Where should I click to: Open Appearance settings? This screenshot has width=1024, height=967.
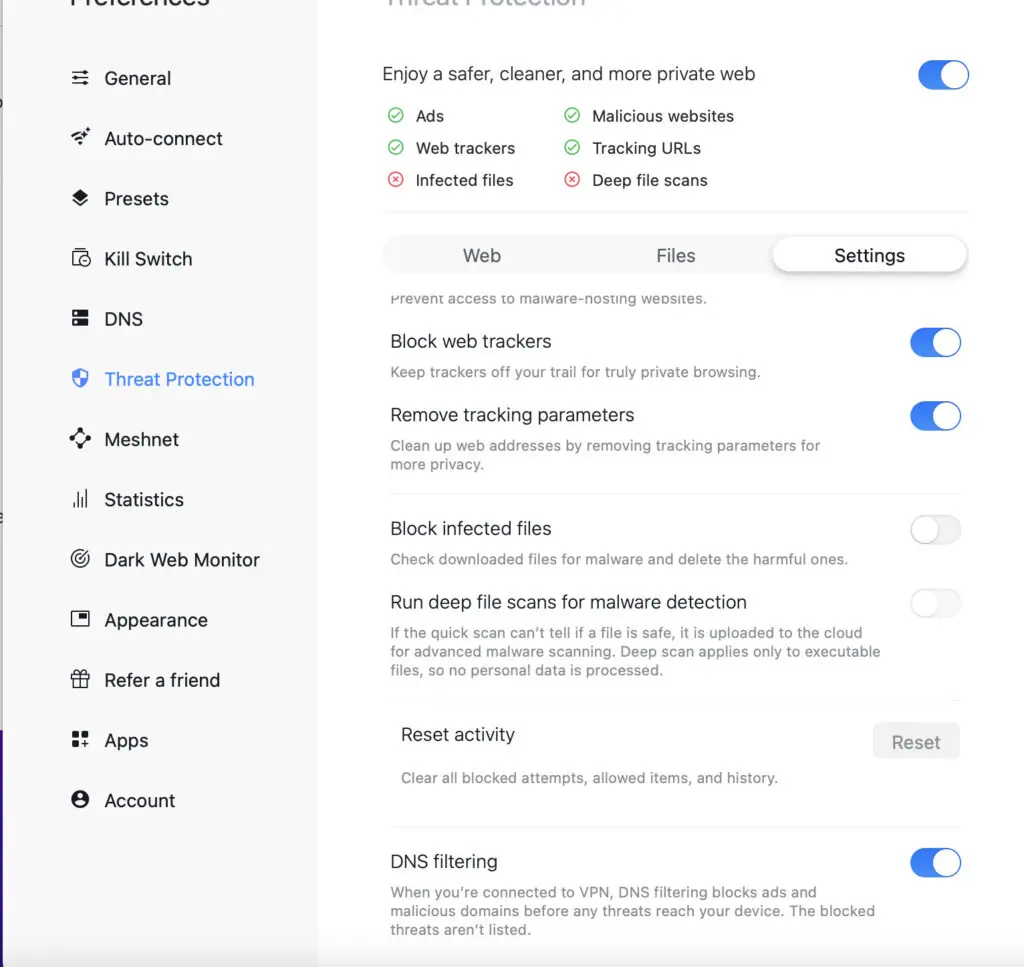(x=156, y=620)
